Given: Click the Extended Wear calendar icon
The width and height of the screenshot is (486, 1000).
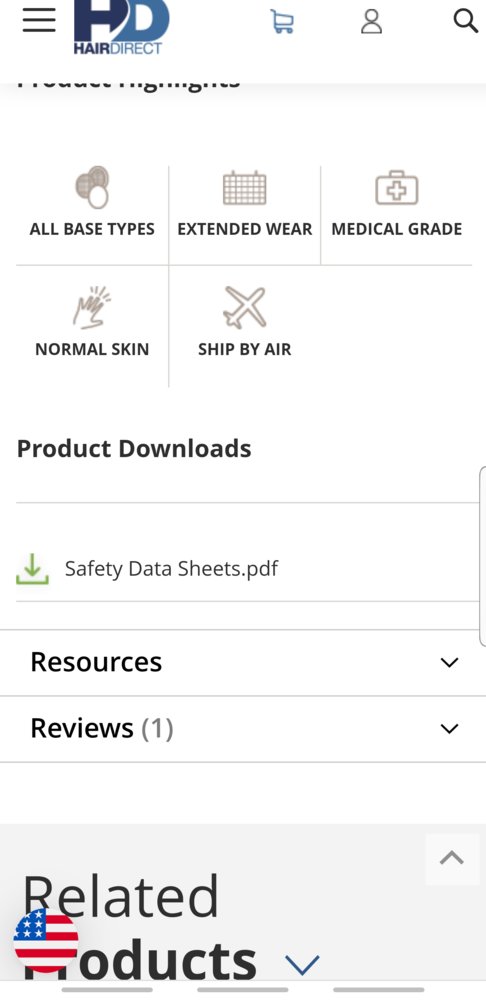Looking at the screenshot, I should click(x=244, y=188).
